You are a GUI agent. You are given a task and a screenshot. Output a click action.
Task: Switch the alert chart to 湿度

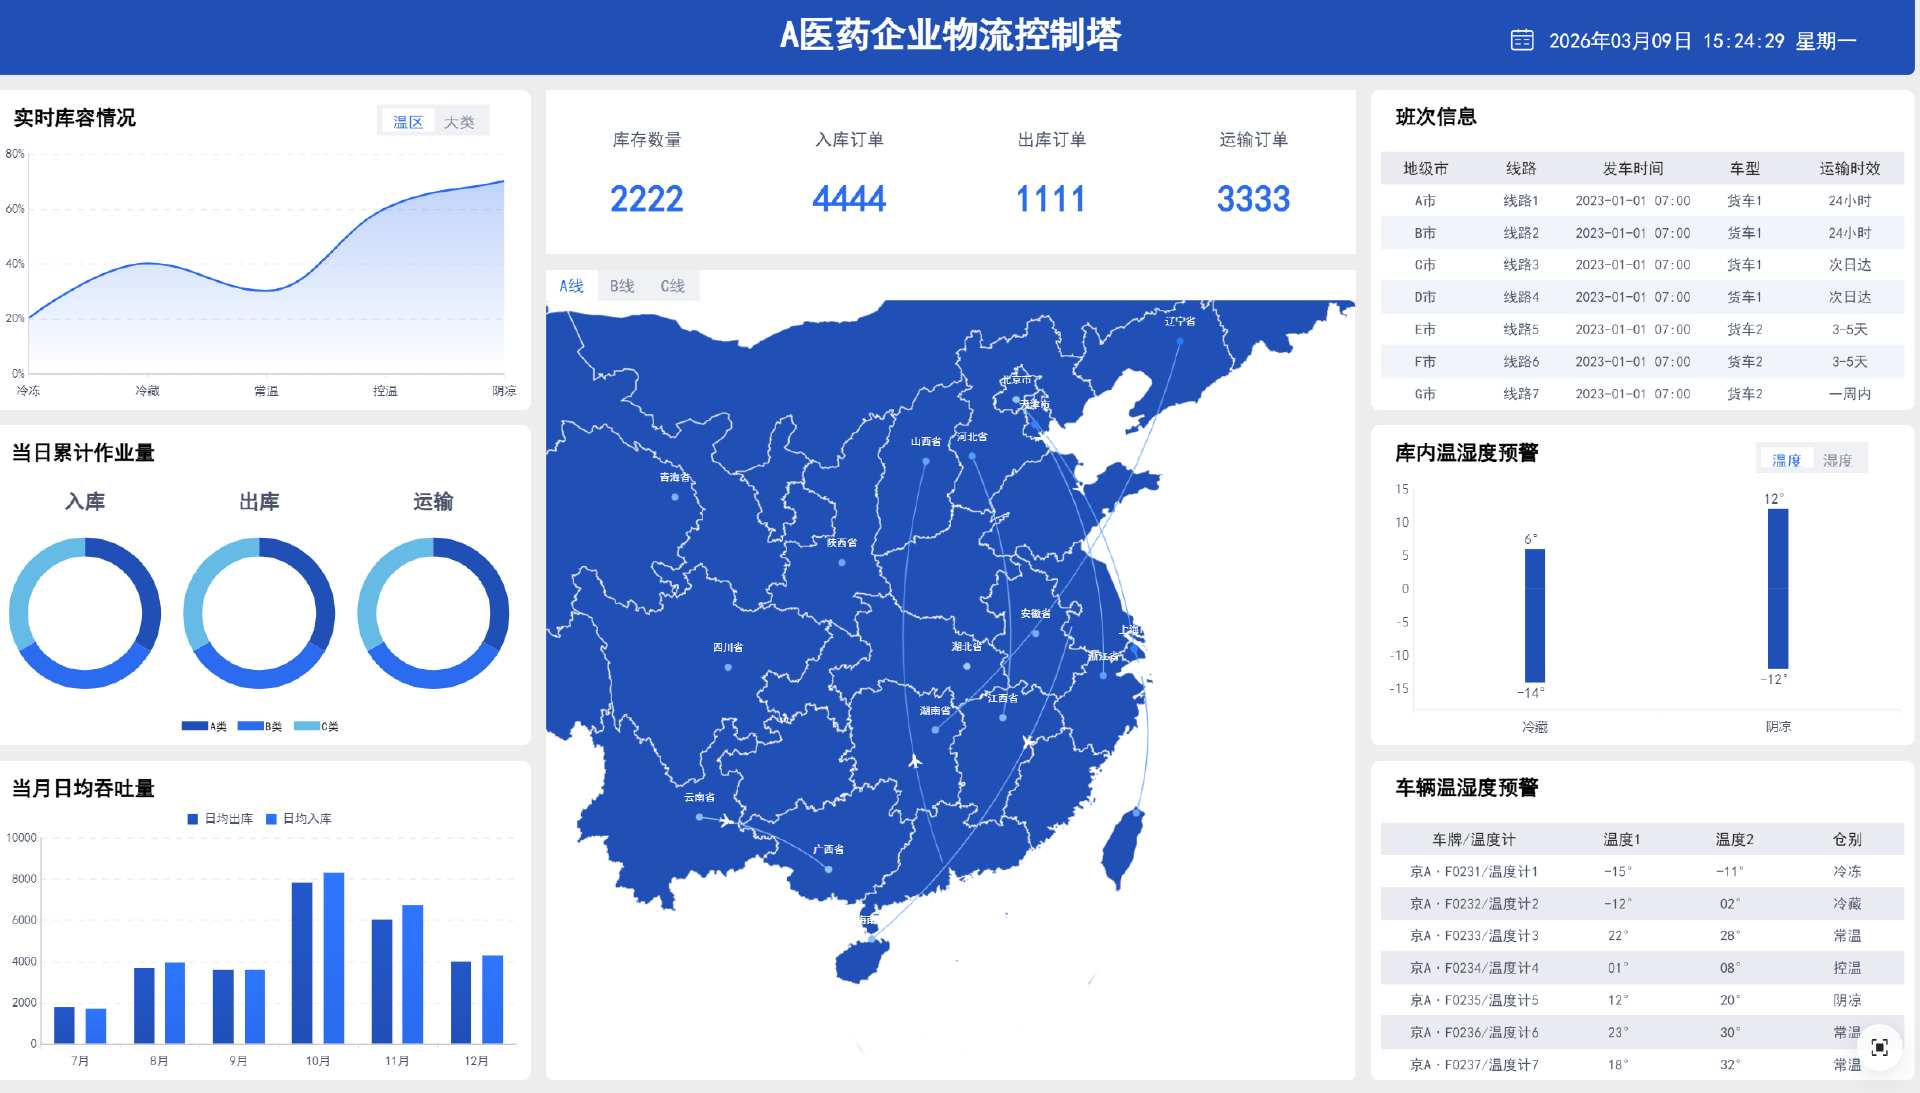[1837, 460]
